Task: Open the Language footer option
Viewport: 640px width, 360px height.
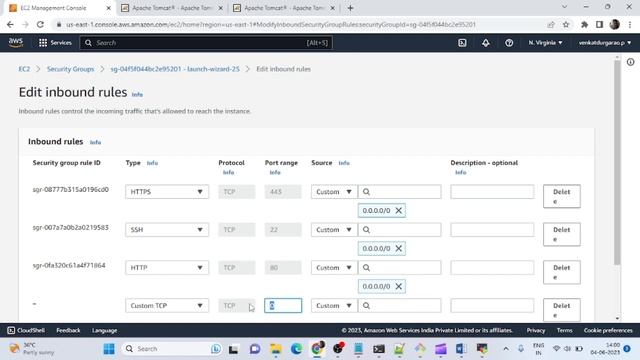Action: point(104,330)
